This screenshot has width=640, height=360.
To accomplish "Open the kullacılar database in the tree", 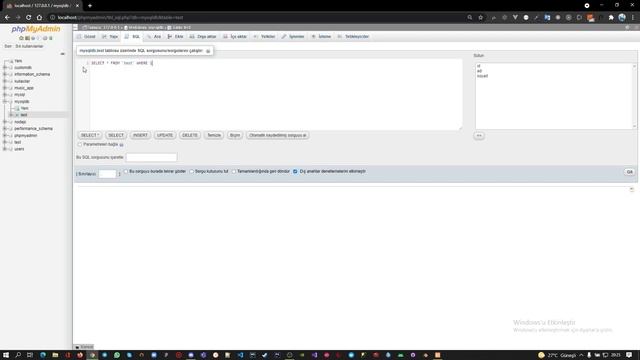I will 22,81.
